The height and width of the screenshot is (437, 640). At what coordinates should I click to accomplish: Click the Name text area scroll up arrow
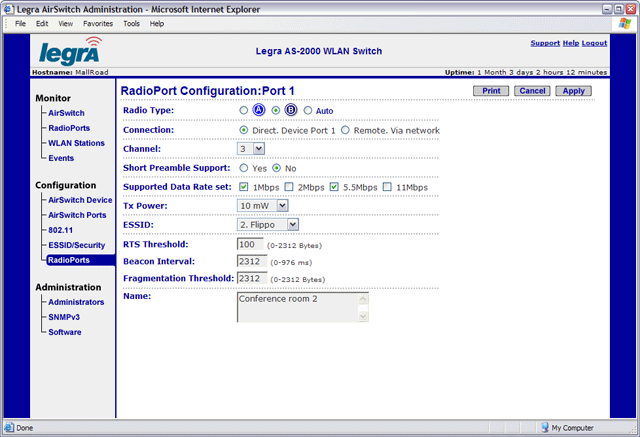[363, 299]
